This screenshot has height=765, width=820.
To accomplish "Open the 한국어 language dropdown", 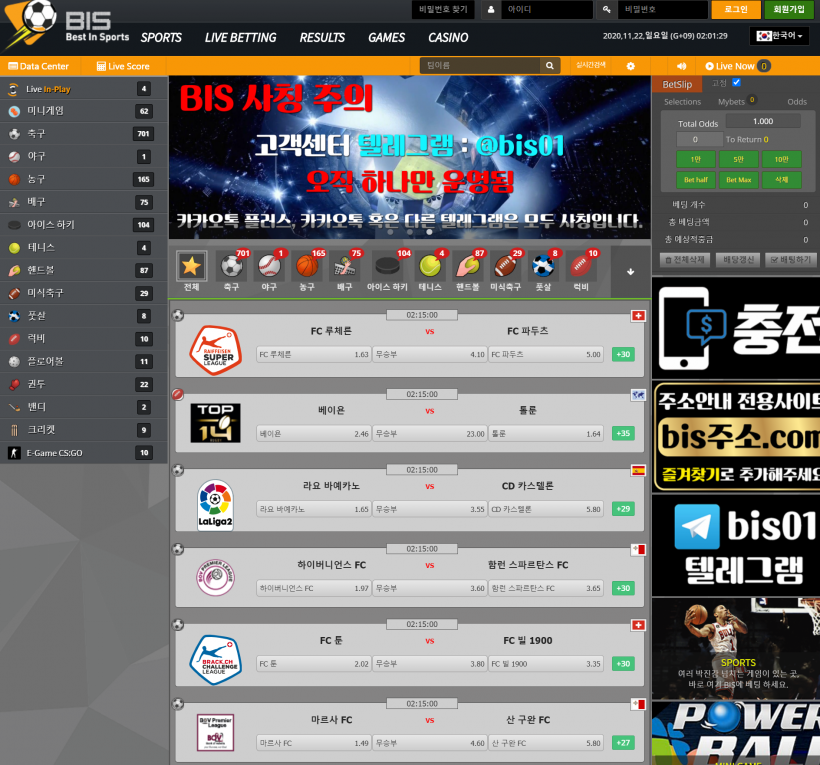I will [779, 36].
